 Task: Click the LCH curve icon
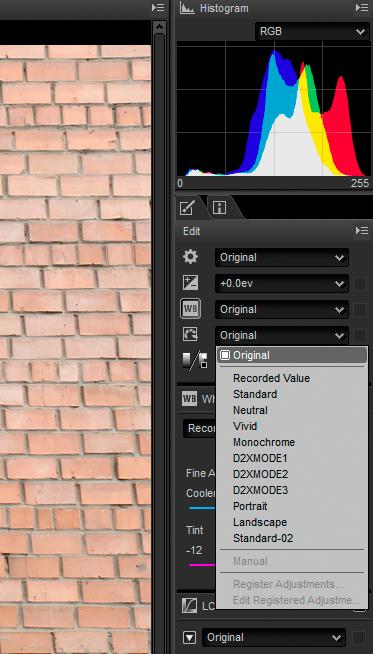pyautogui.click(x=189, y=606)
